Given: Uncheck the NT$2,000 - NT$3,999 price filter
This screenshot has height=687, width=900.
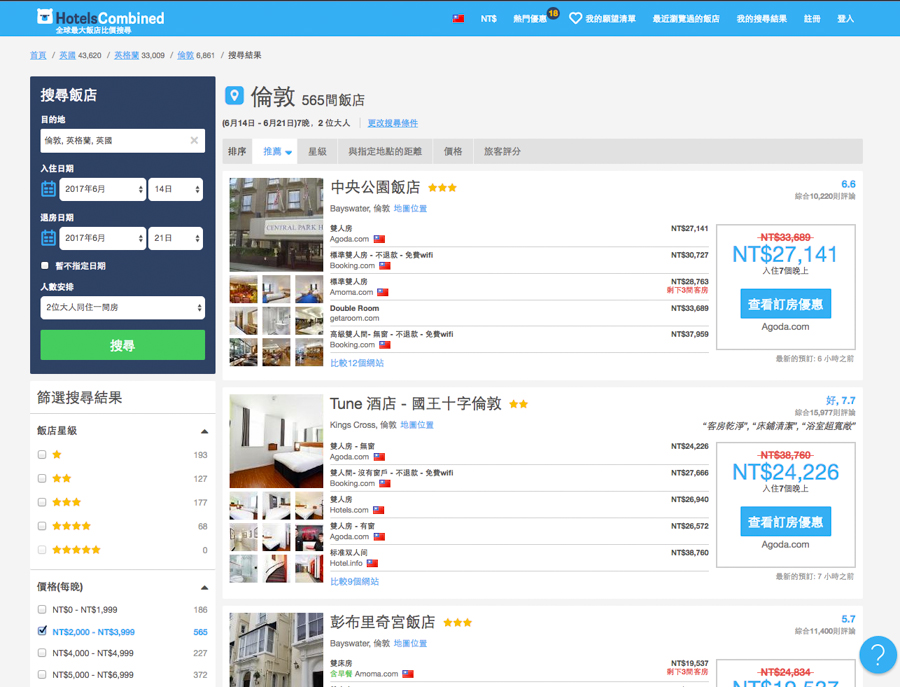Looking at the screenshot, I should (42, 631).
